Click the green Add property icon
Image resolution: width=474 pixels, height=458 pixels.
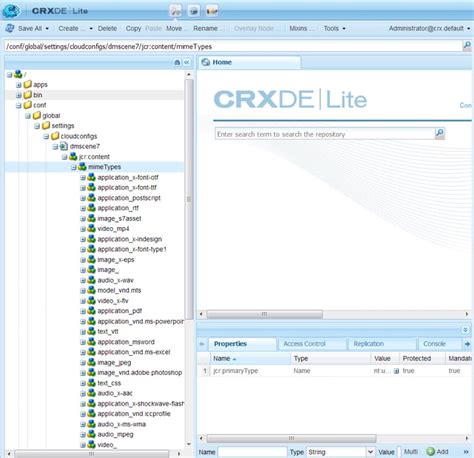(431, 452)
